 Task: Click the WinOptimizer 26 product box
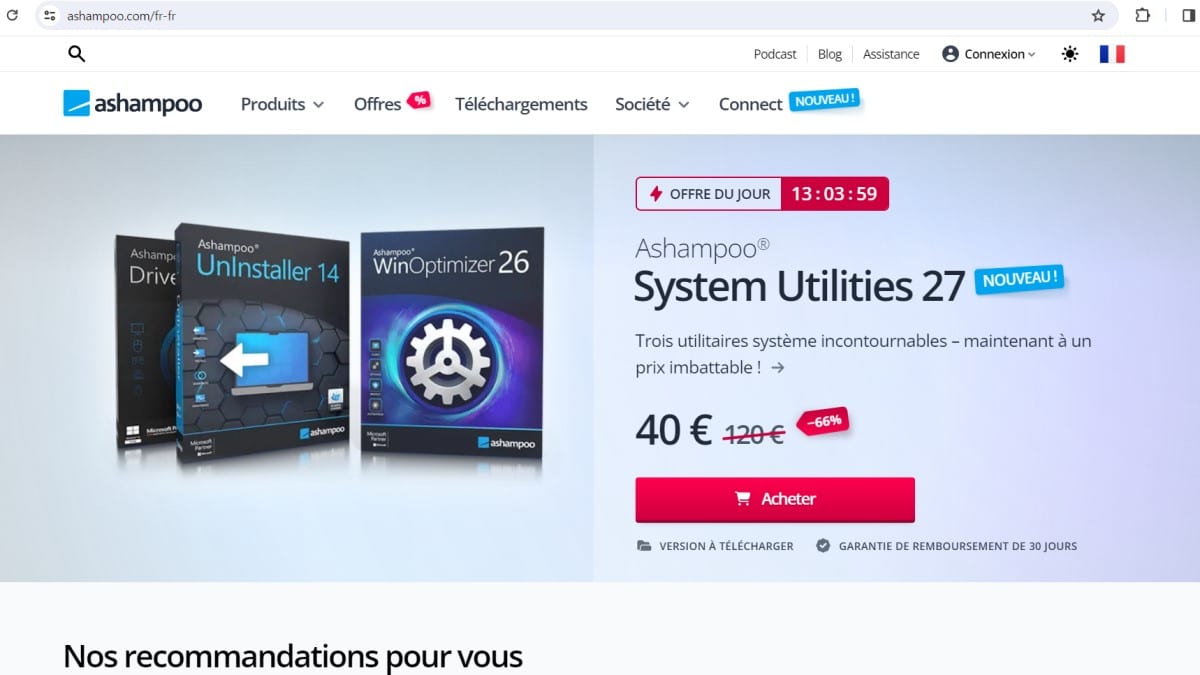[452, 343]
